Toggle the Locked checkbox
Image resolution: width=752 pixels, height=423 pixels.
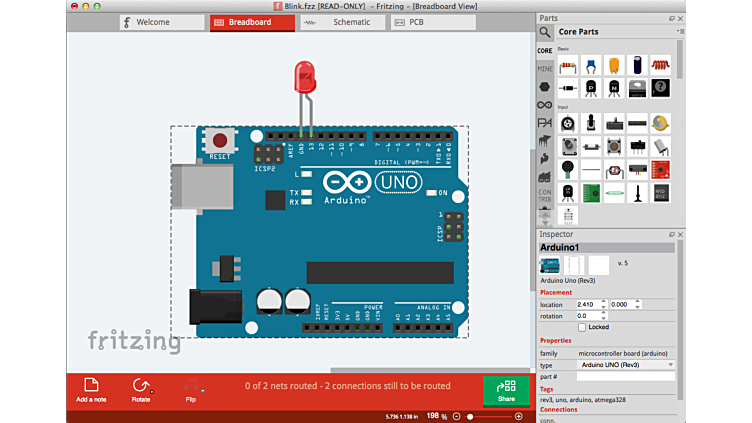582,327
